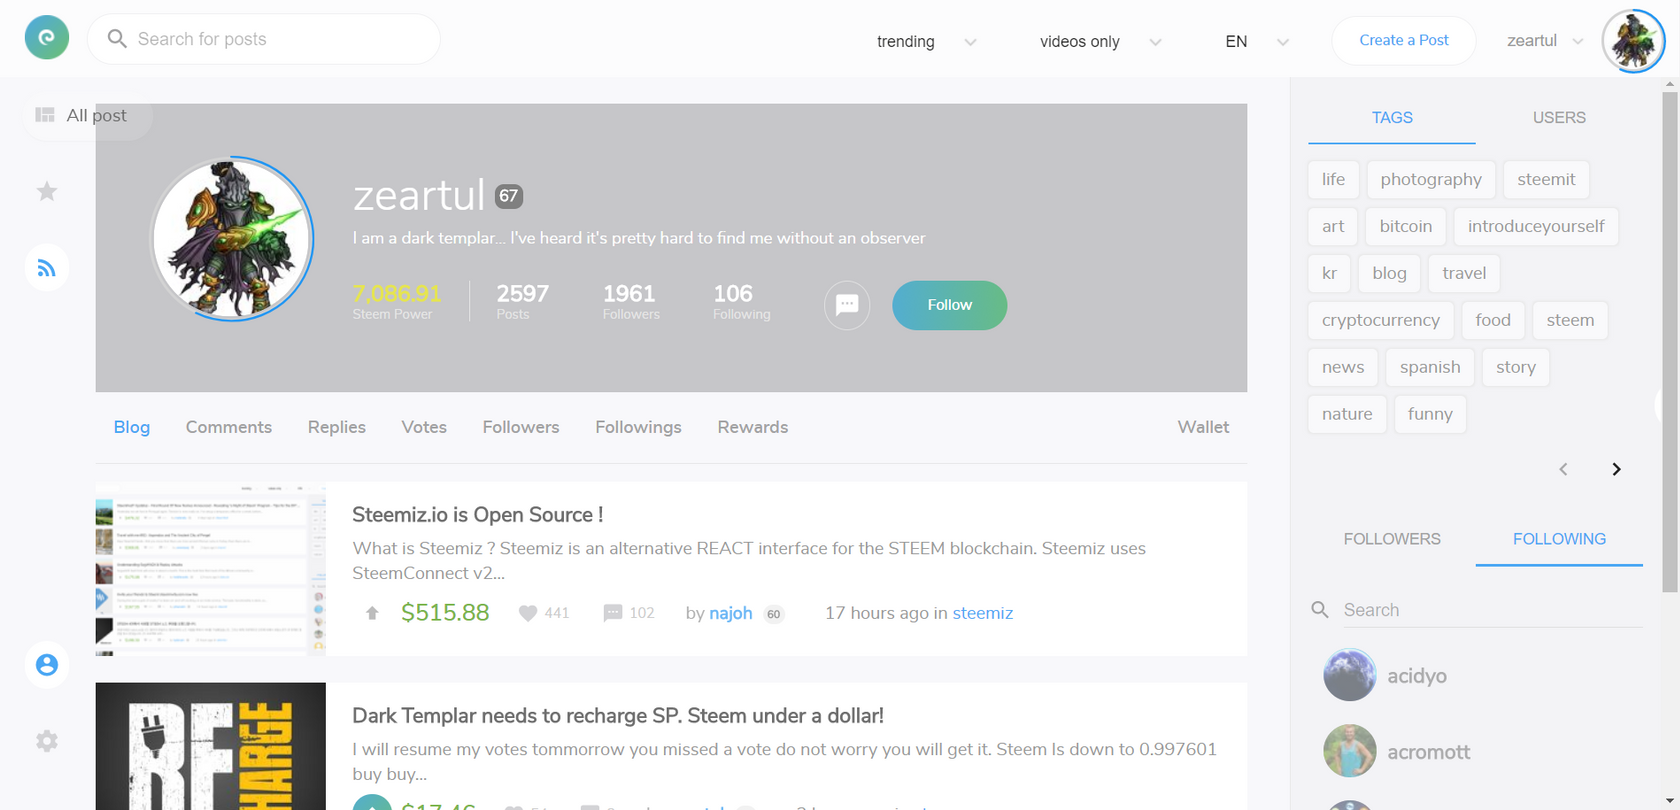Click acidyo's avatar image
This screenshot has height=810, width=1680.
(1350, 675)
